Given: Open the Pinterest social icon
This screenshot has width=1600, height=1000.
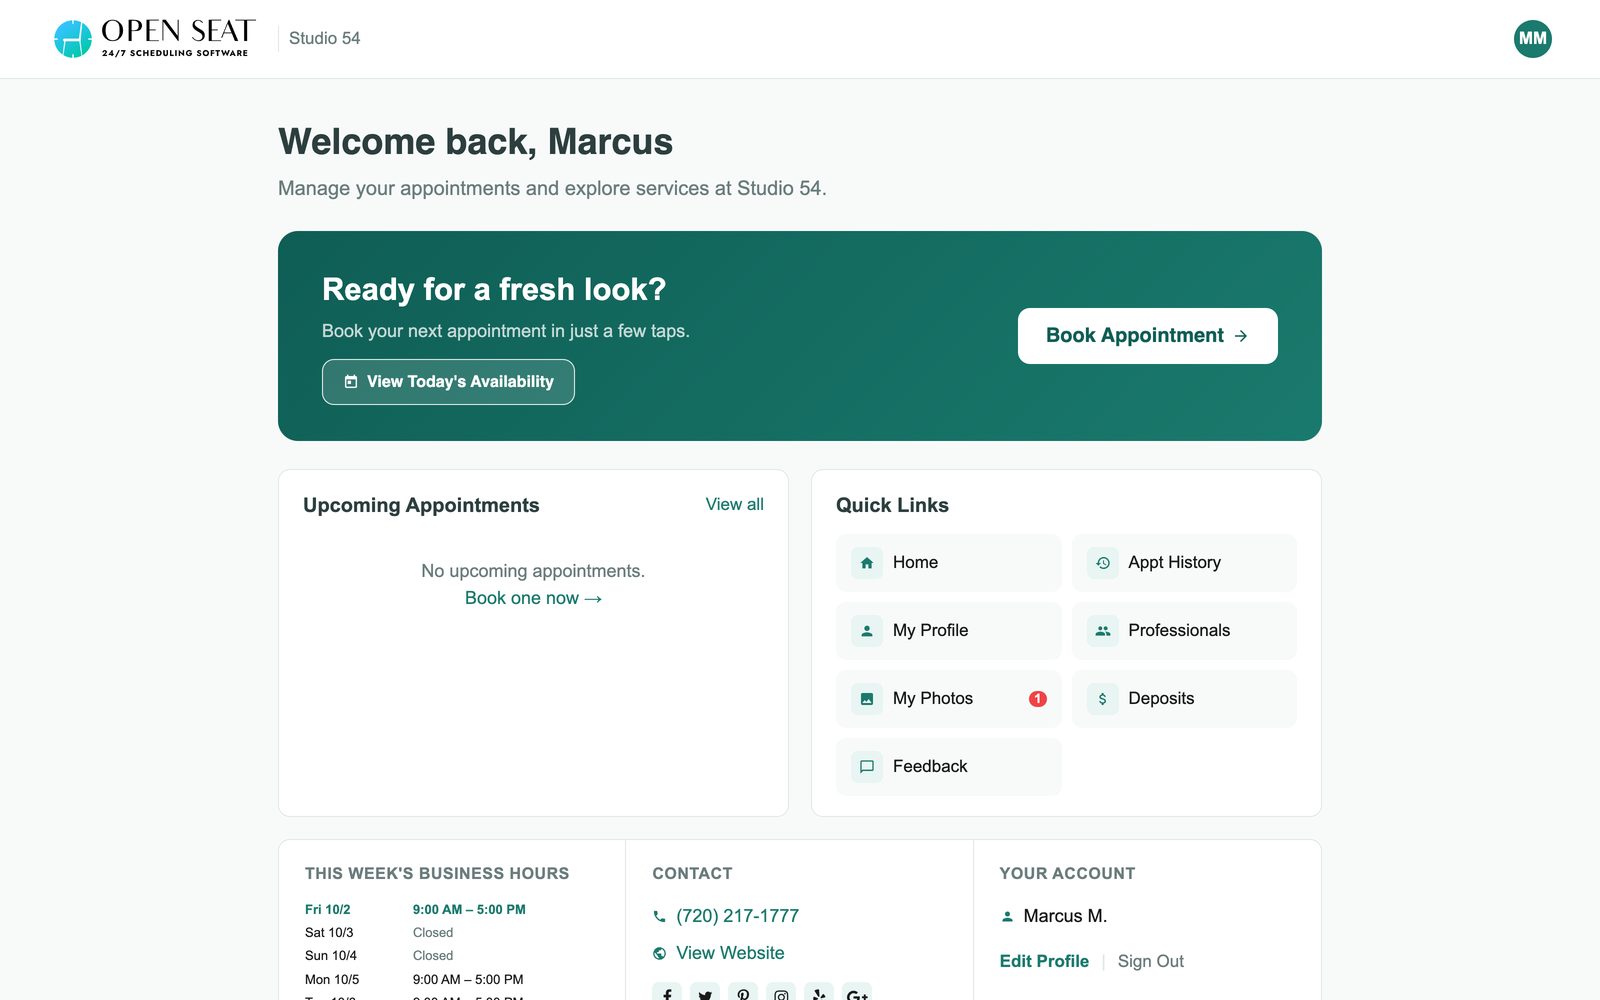Looking at the screenshot, I should tap(743, 993).
